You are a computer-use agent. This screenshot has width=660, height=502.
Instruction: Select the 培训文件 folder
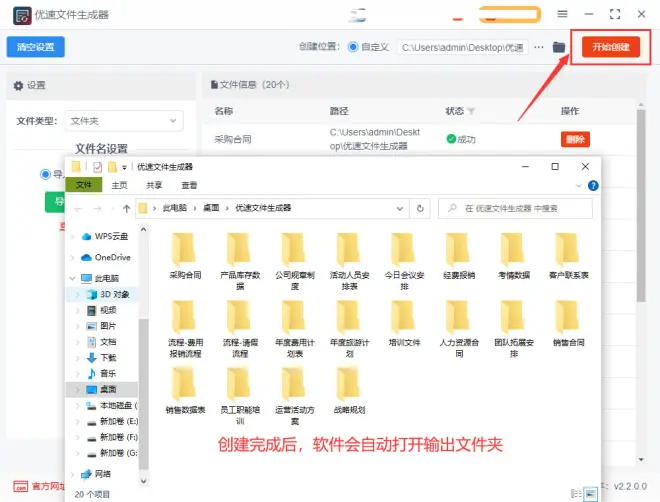404,323
